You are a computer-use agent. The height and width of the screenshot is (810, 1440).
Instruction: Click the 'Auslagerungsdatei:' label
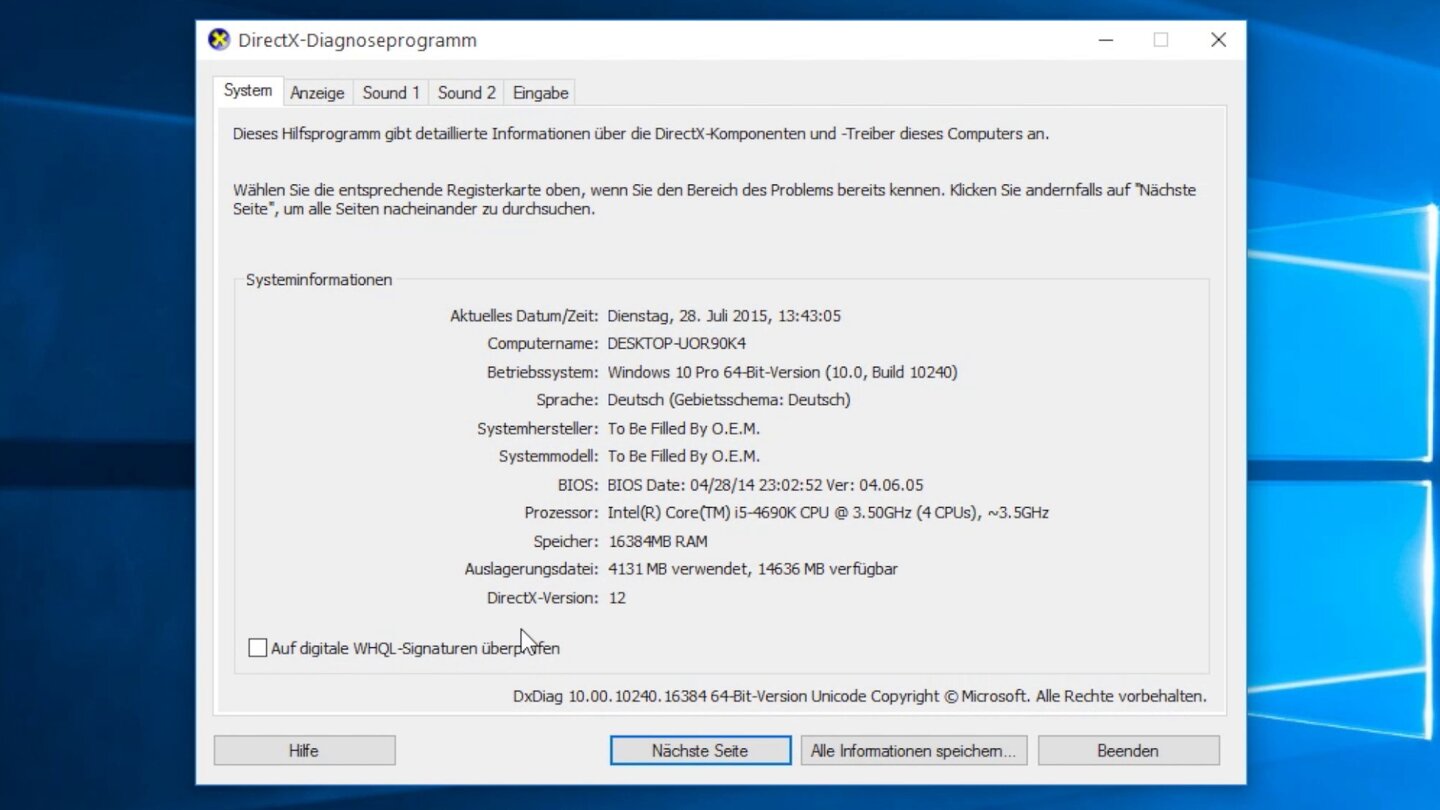532,569
